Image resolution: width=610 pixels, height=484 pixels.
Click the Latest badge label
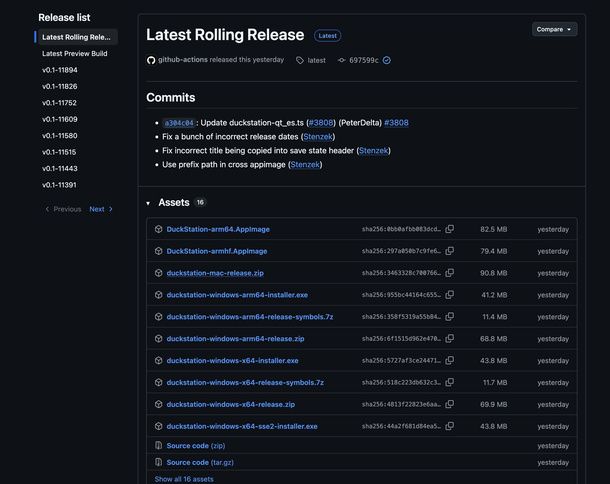(x=328, y=35)
